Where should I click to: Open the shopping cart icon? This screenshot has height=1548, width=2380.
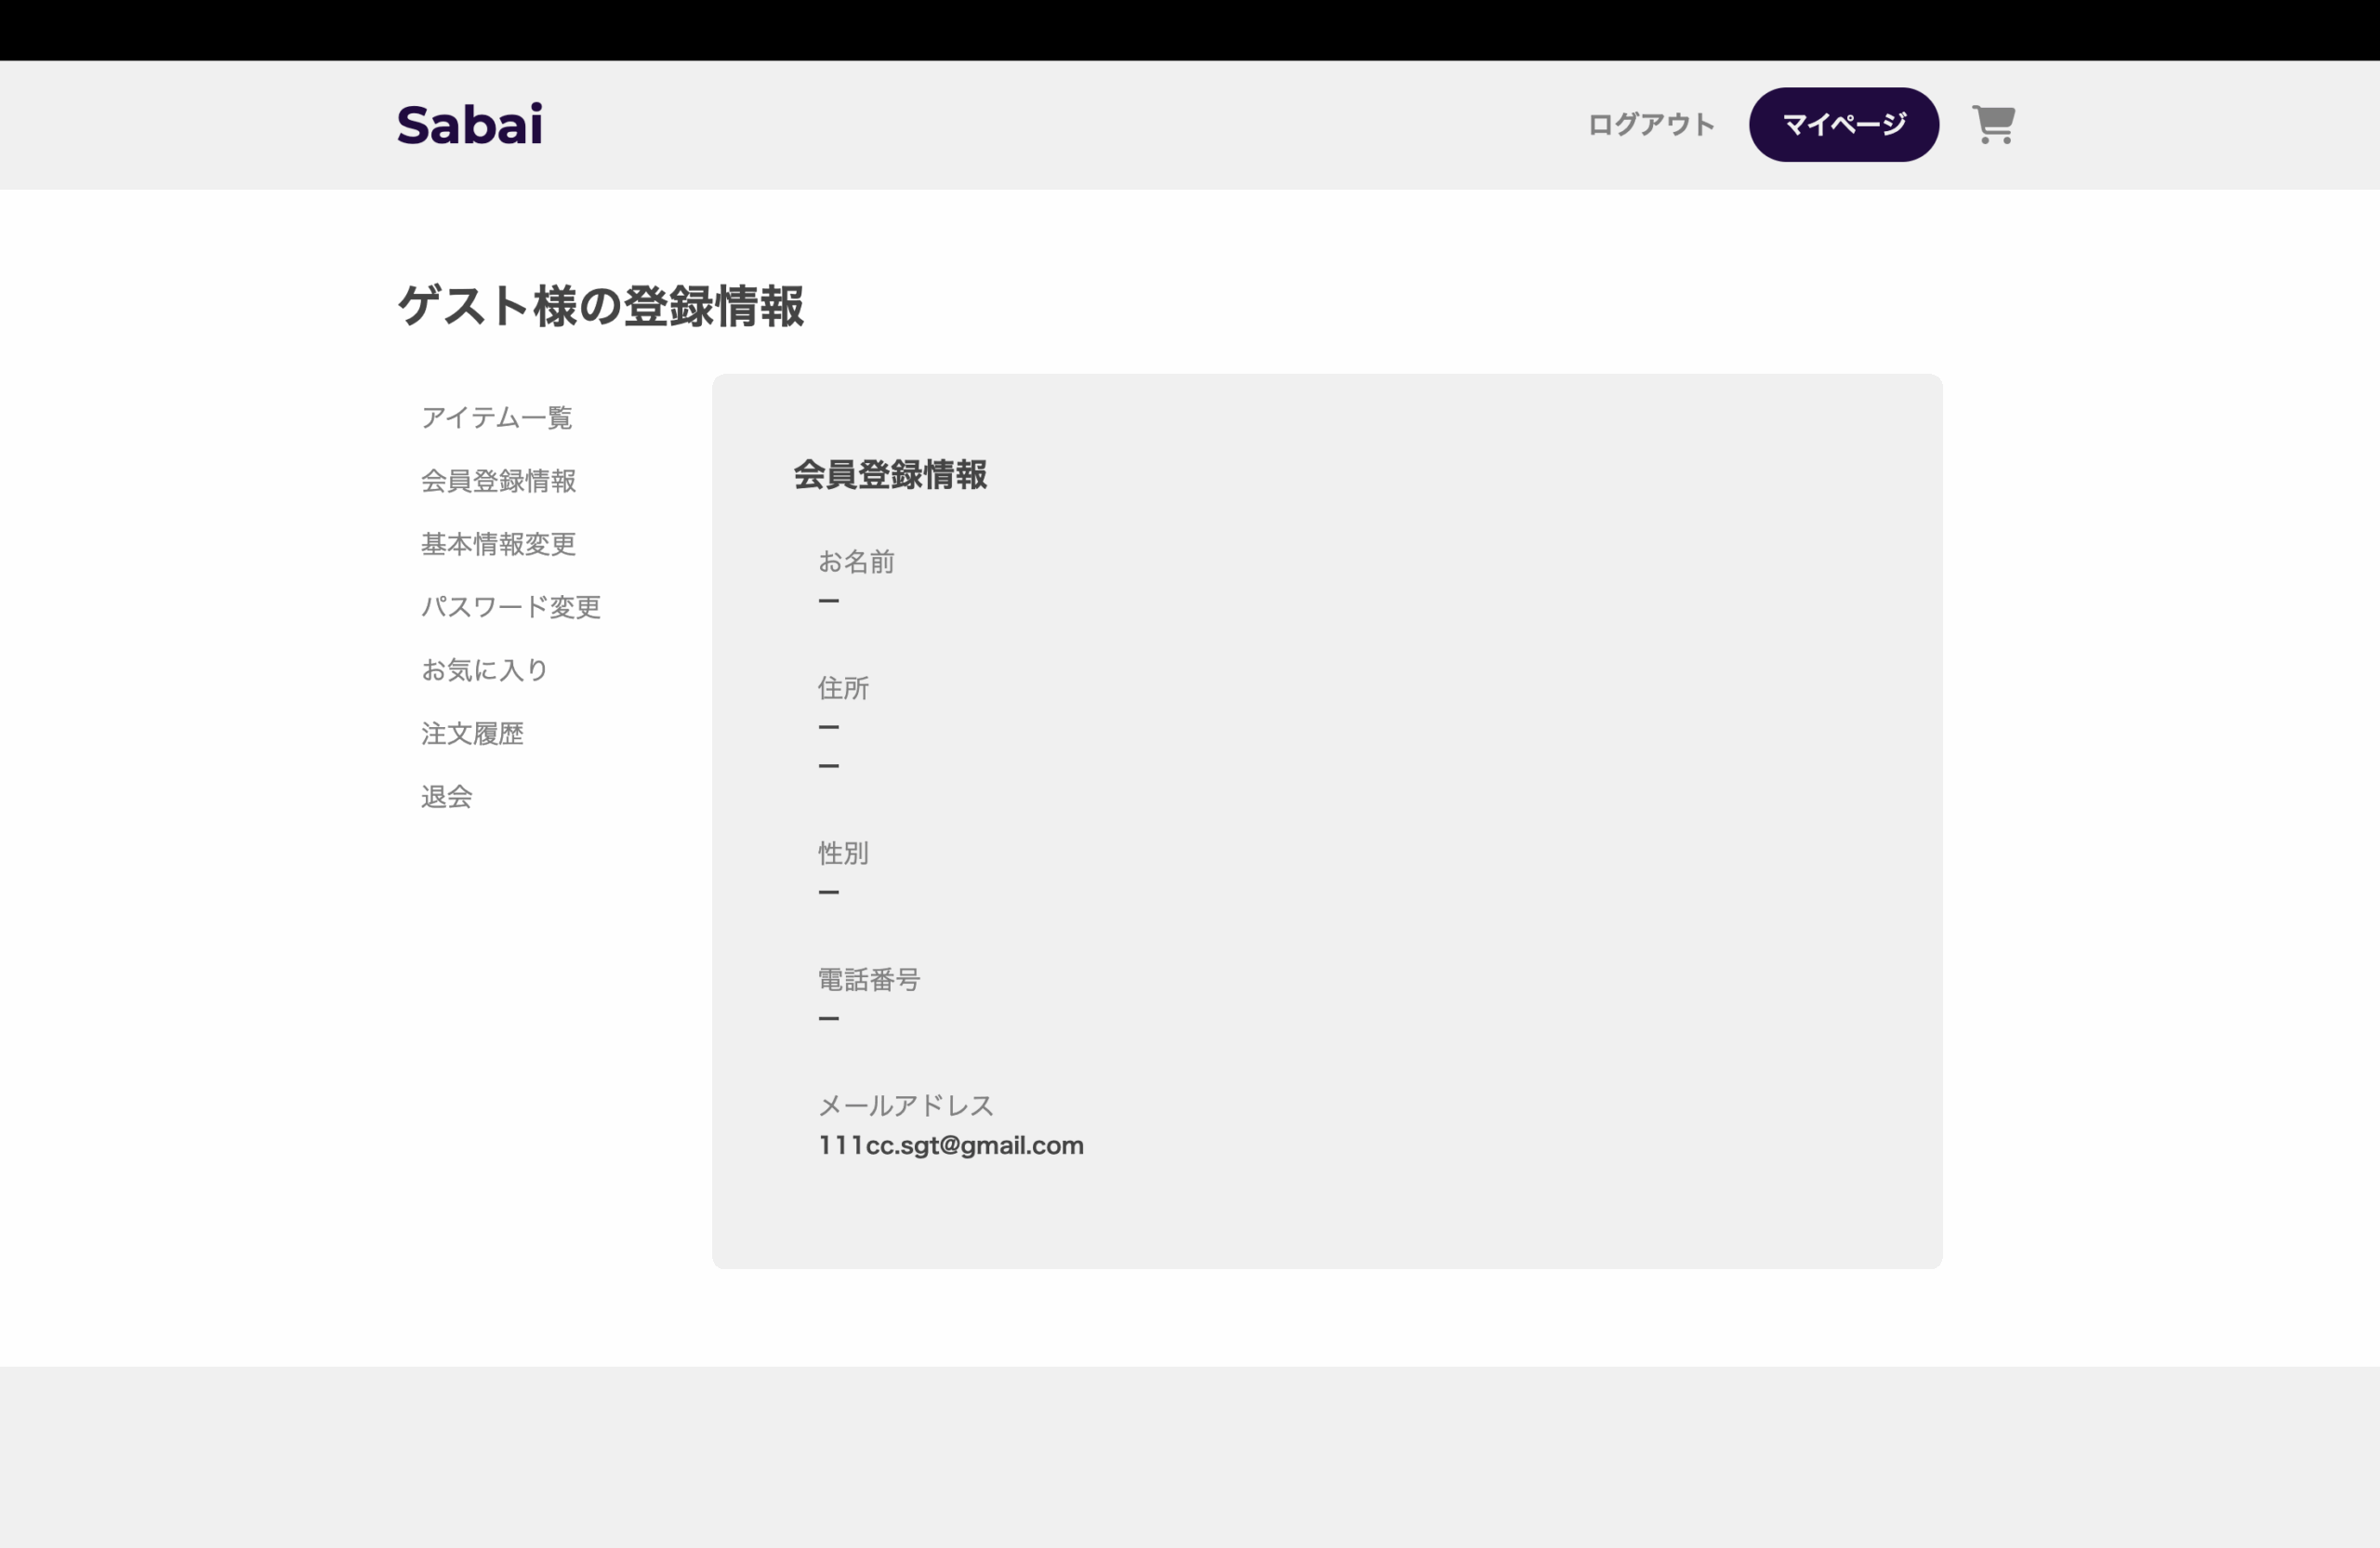(1992, 125)
